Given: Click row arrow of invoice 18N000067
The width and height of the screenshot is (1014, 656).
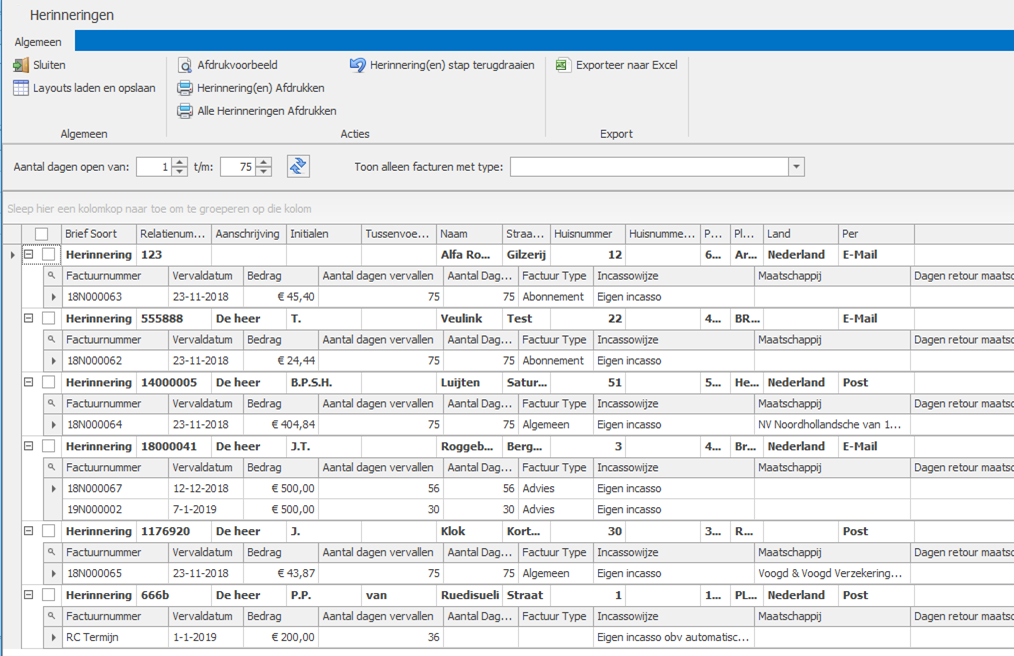Looking at the screenshot, I should [53, 488].
